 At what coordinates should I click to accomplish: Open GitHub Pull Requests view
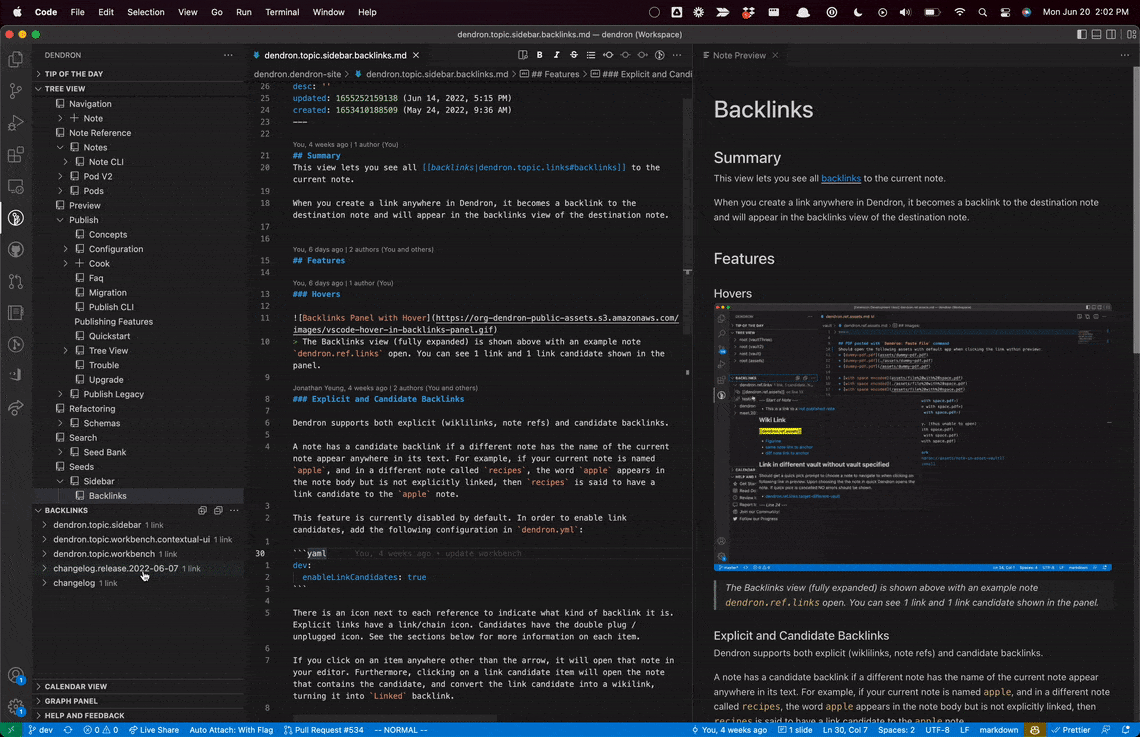click(15, 281)
